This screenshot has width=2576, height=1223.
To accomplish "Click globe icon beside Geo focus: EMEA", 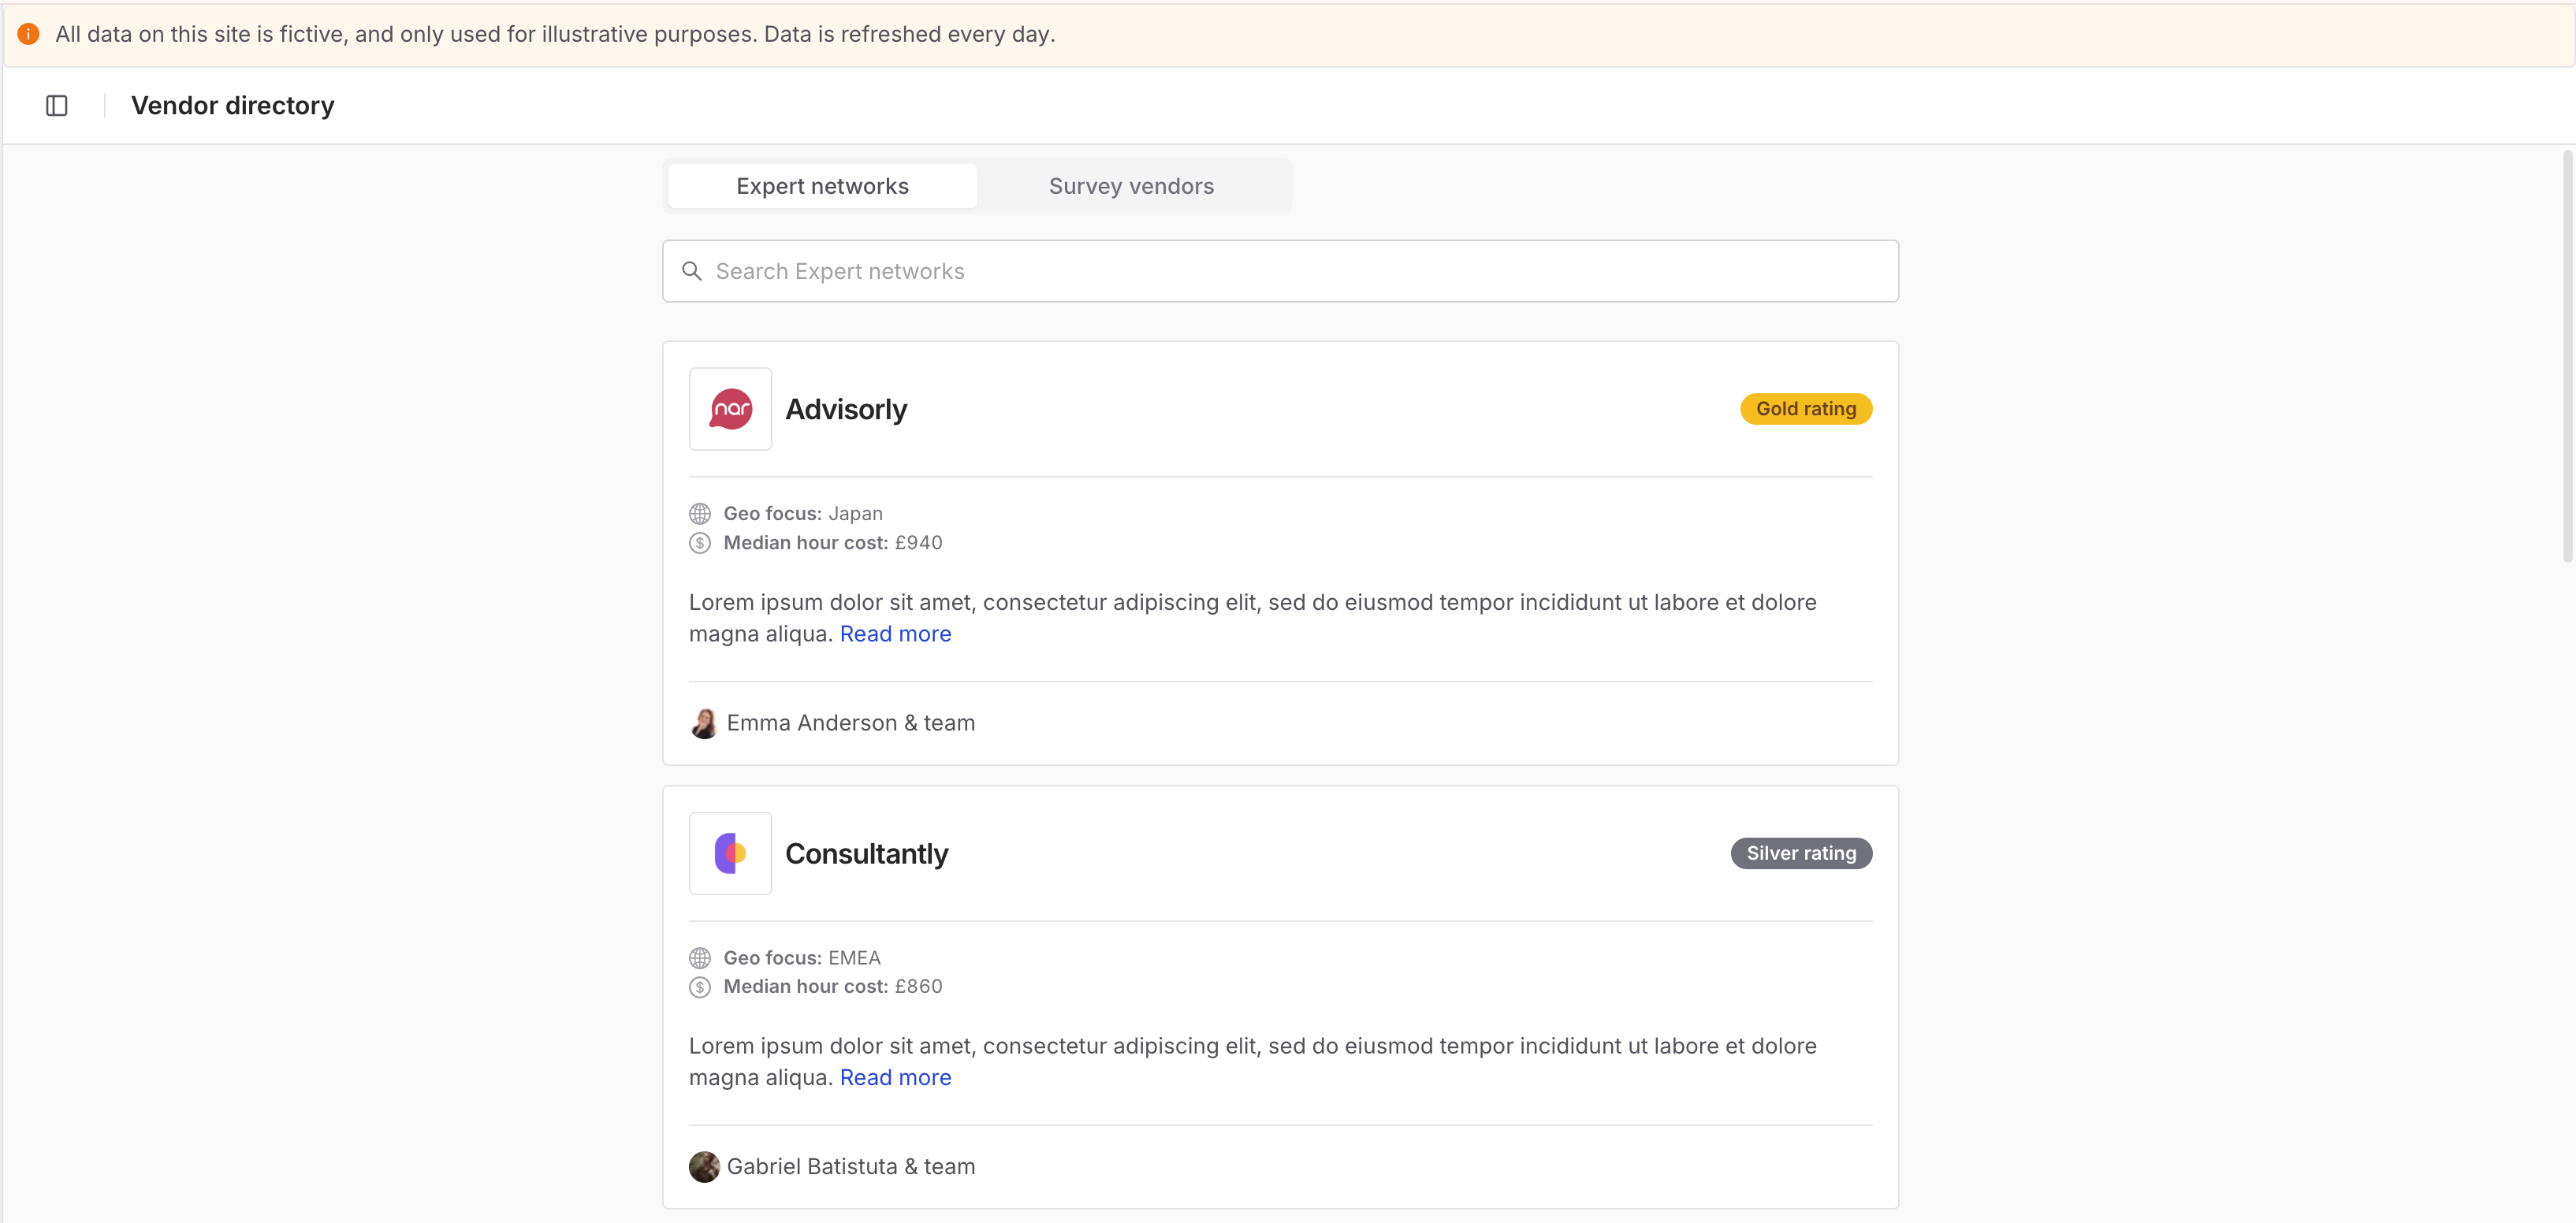I will [700, 958].
